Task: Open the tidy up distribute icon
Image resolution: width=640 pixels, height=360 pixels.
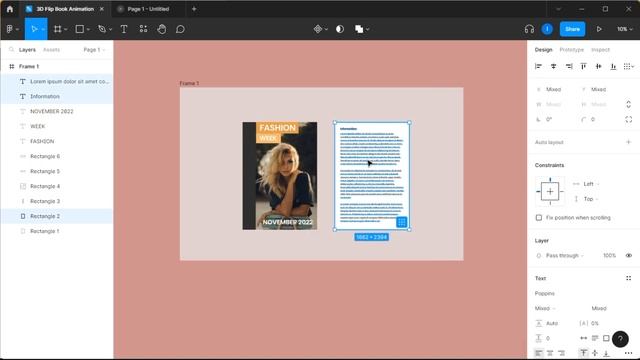Action: click(x=627, y=66)
